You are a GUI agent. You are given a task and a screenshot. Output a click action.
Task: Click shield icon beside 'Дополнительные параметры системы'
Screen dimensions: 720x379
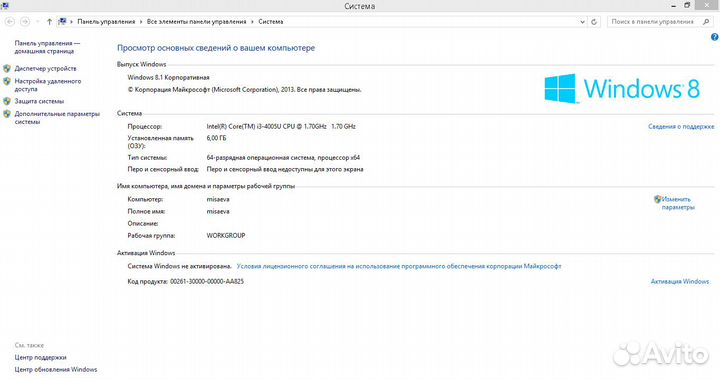pos(6,114)
